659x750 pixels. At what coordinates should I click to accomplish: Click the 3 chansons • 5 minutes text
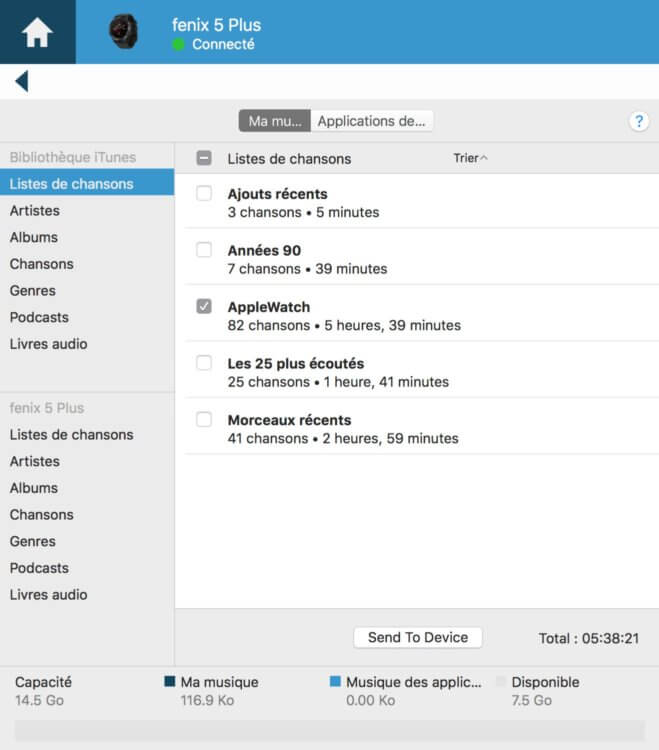point(303,212)
